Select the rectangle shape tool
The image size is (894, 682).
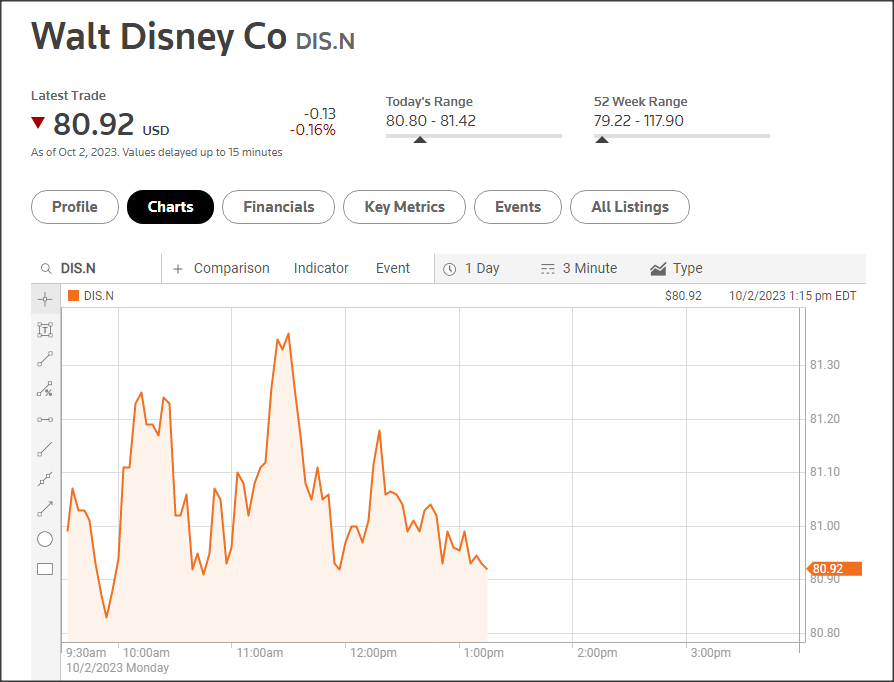click(45, 569)
